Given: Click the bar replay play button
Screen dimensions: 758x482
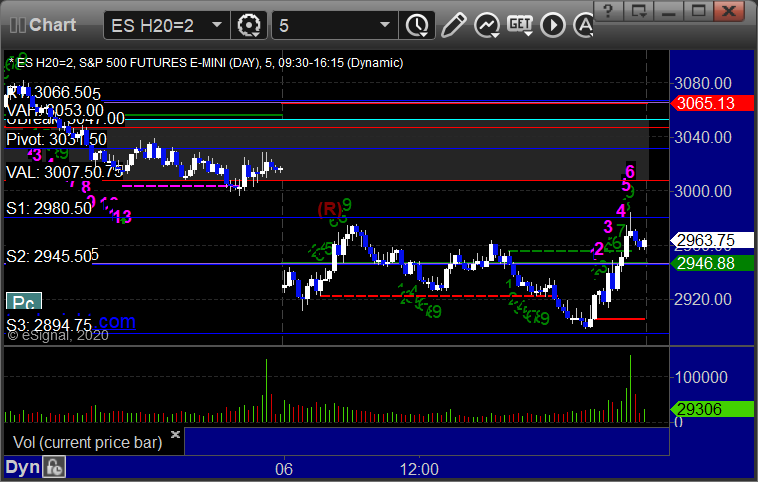Looking at the screenshot, I should pyautogui.click(x=553, y=26).
